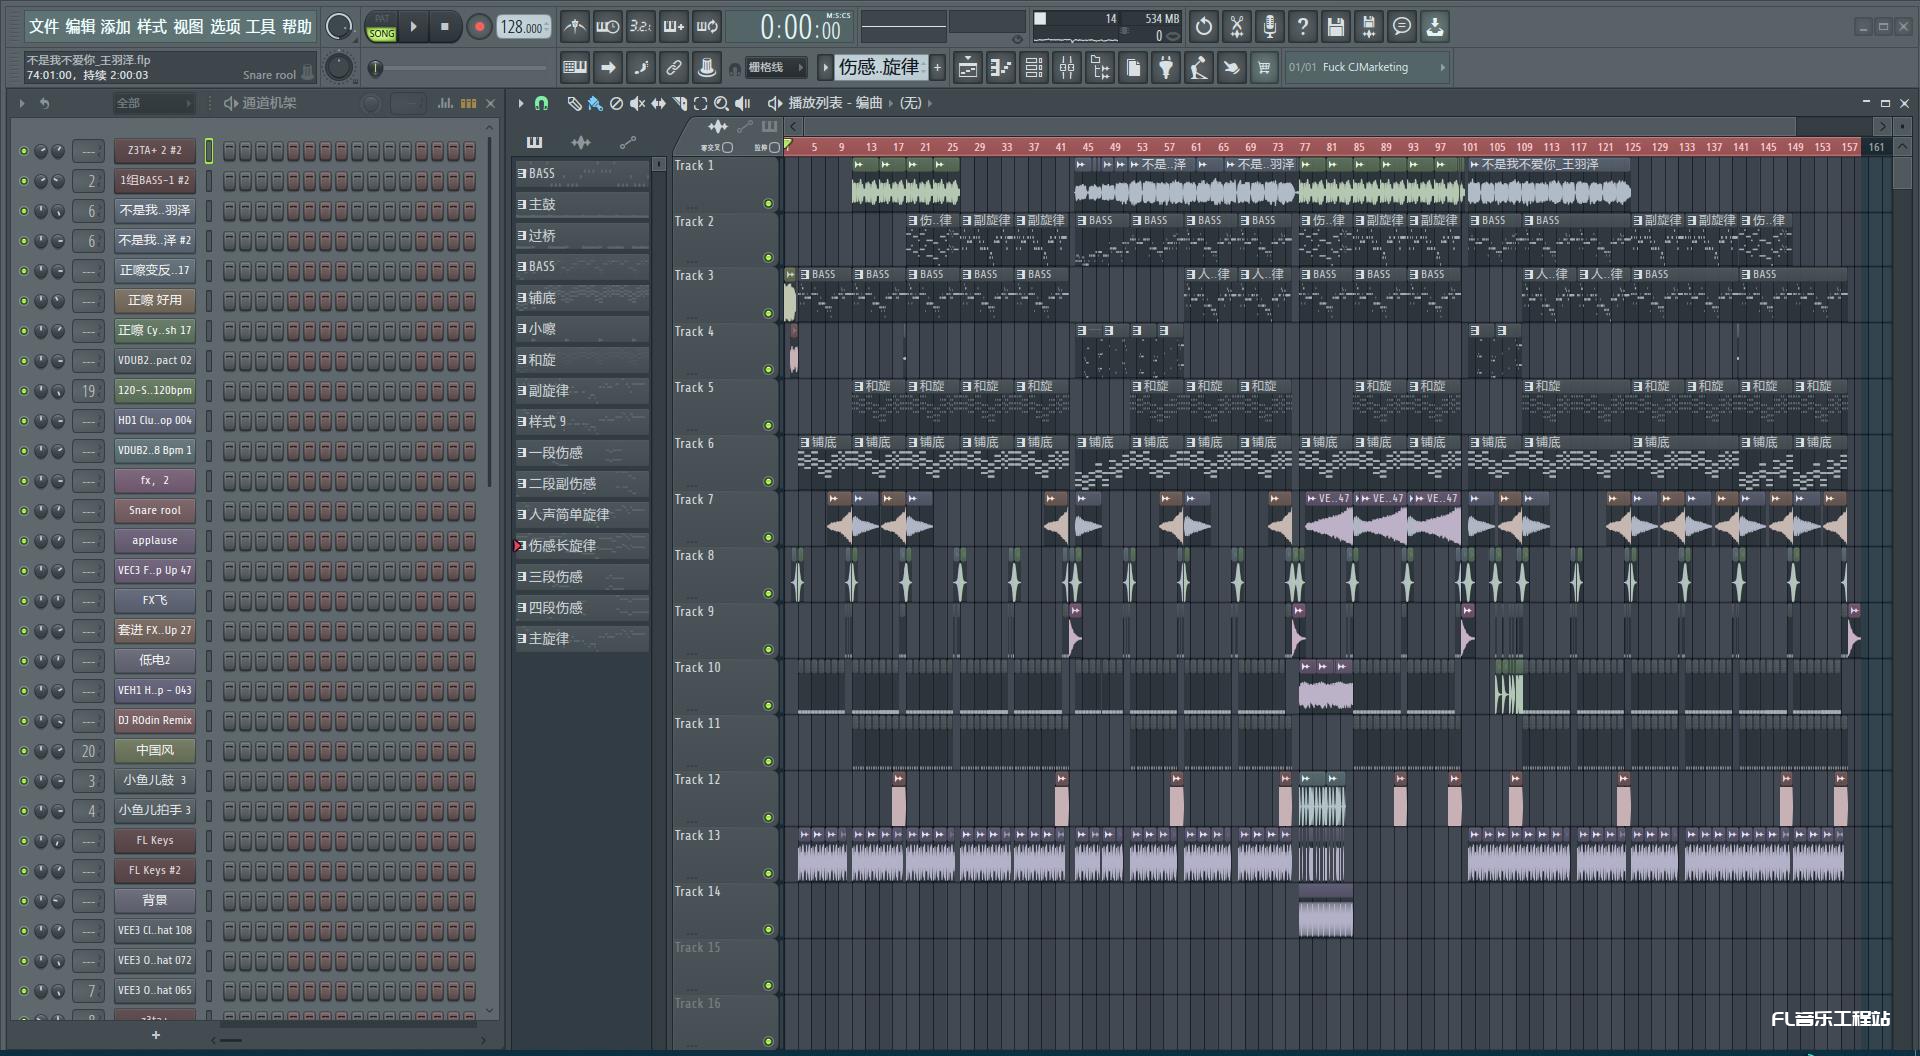Mute Track 13 in playlist
Viewport: 1920px width, 1056px height.
tap(768, 874)
